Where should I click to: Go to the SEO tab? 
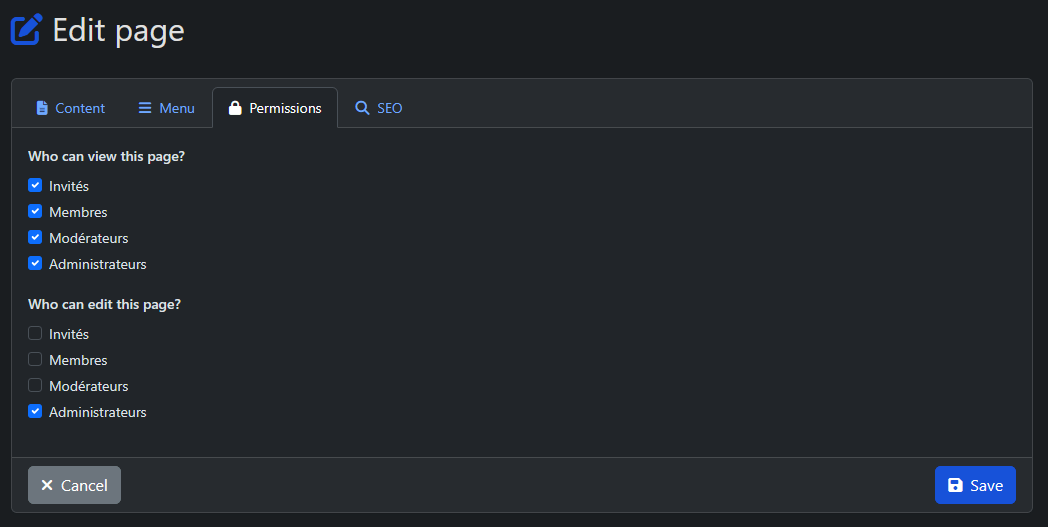[379, 108]
